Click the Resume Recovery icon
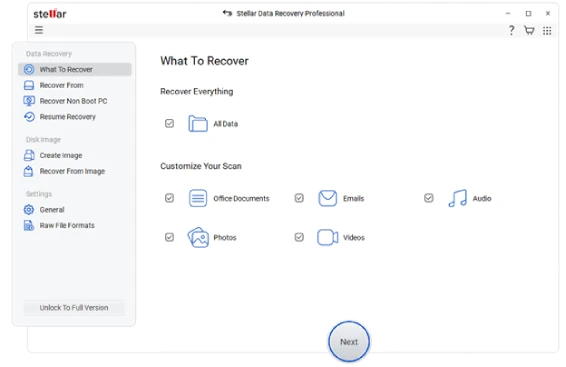The image size is (566, 367). point(29,117)
